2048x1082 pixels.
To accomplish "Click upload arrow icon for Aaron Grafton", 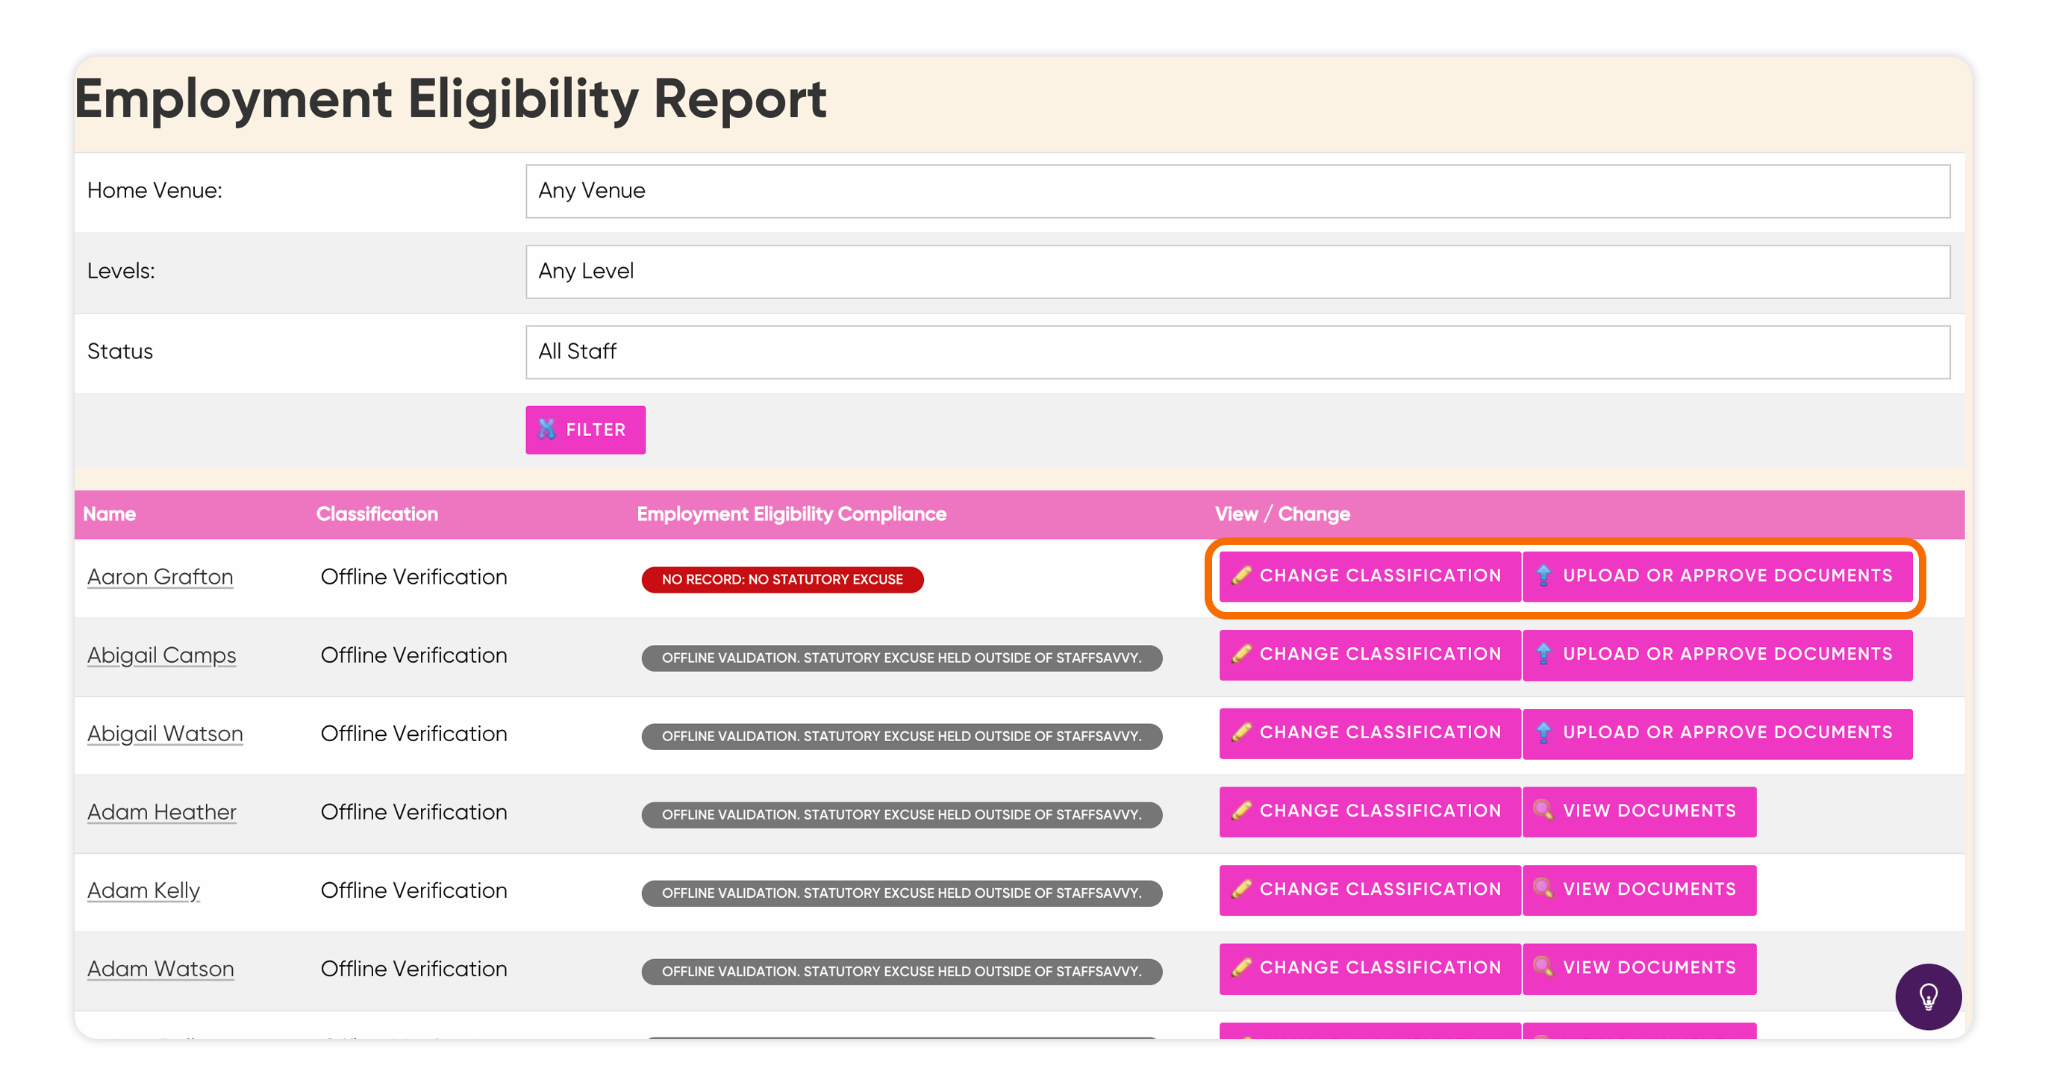I will coord(1544,575).
